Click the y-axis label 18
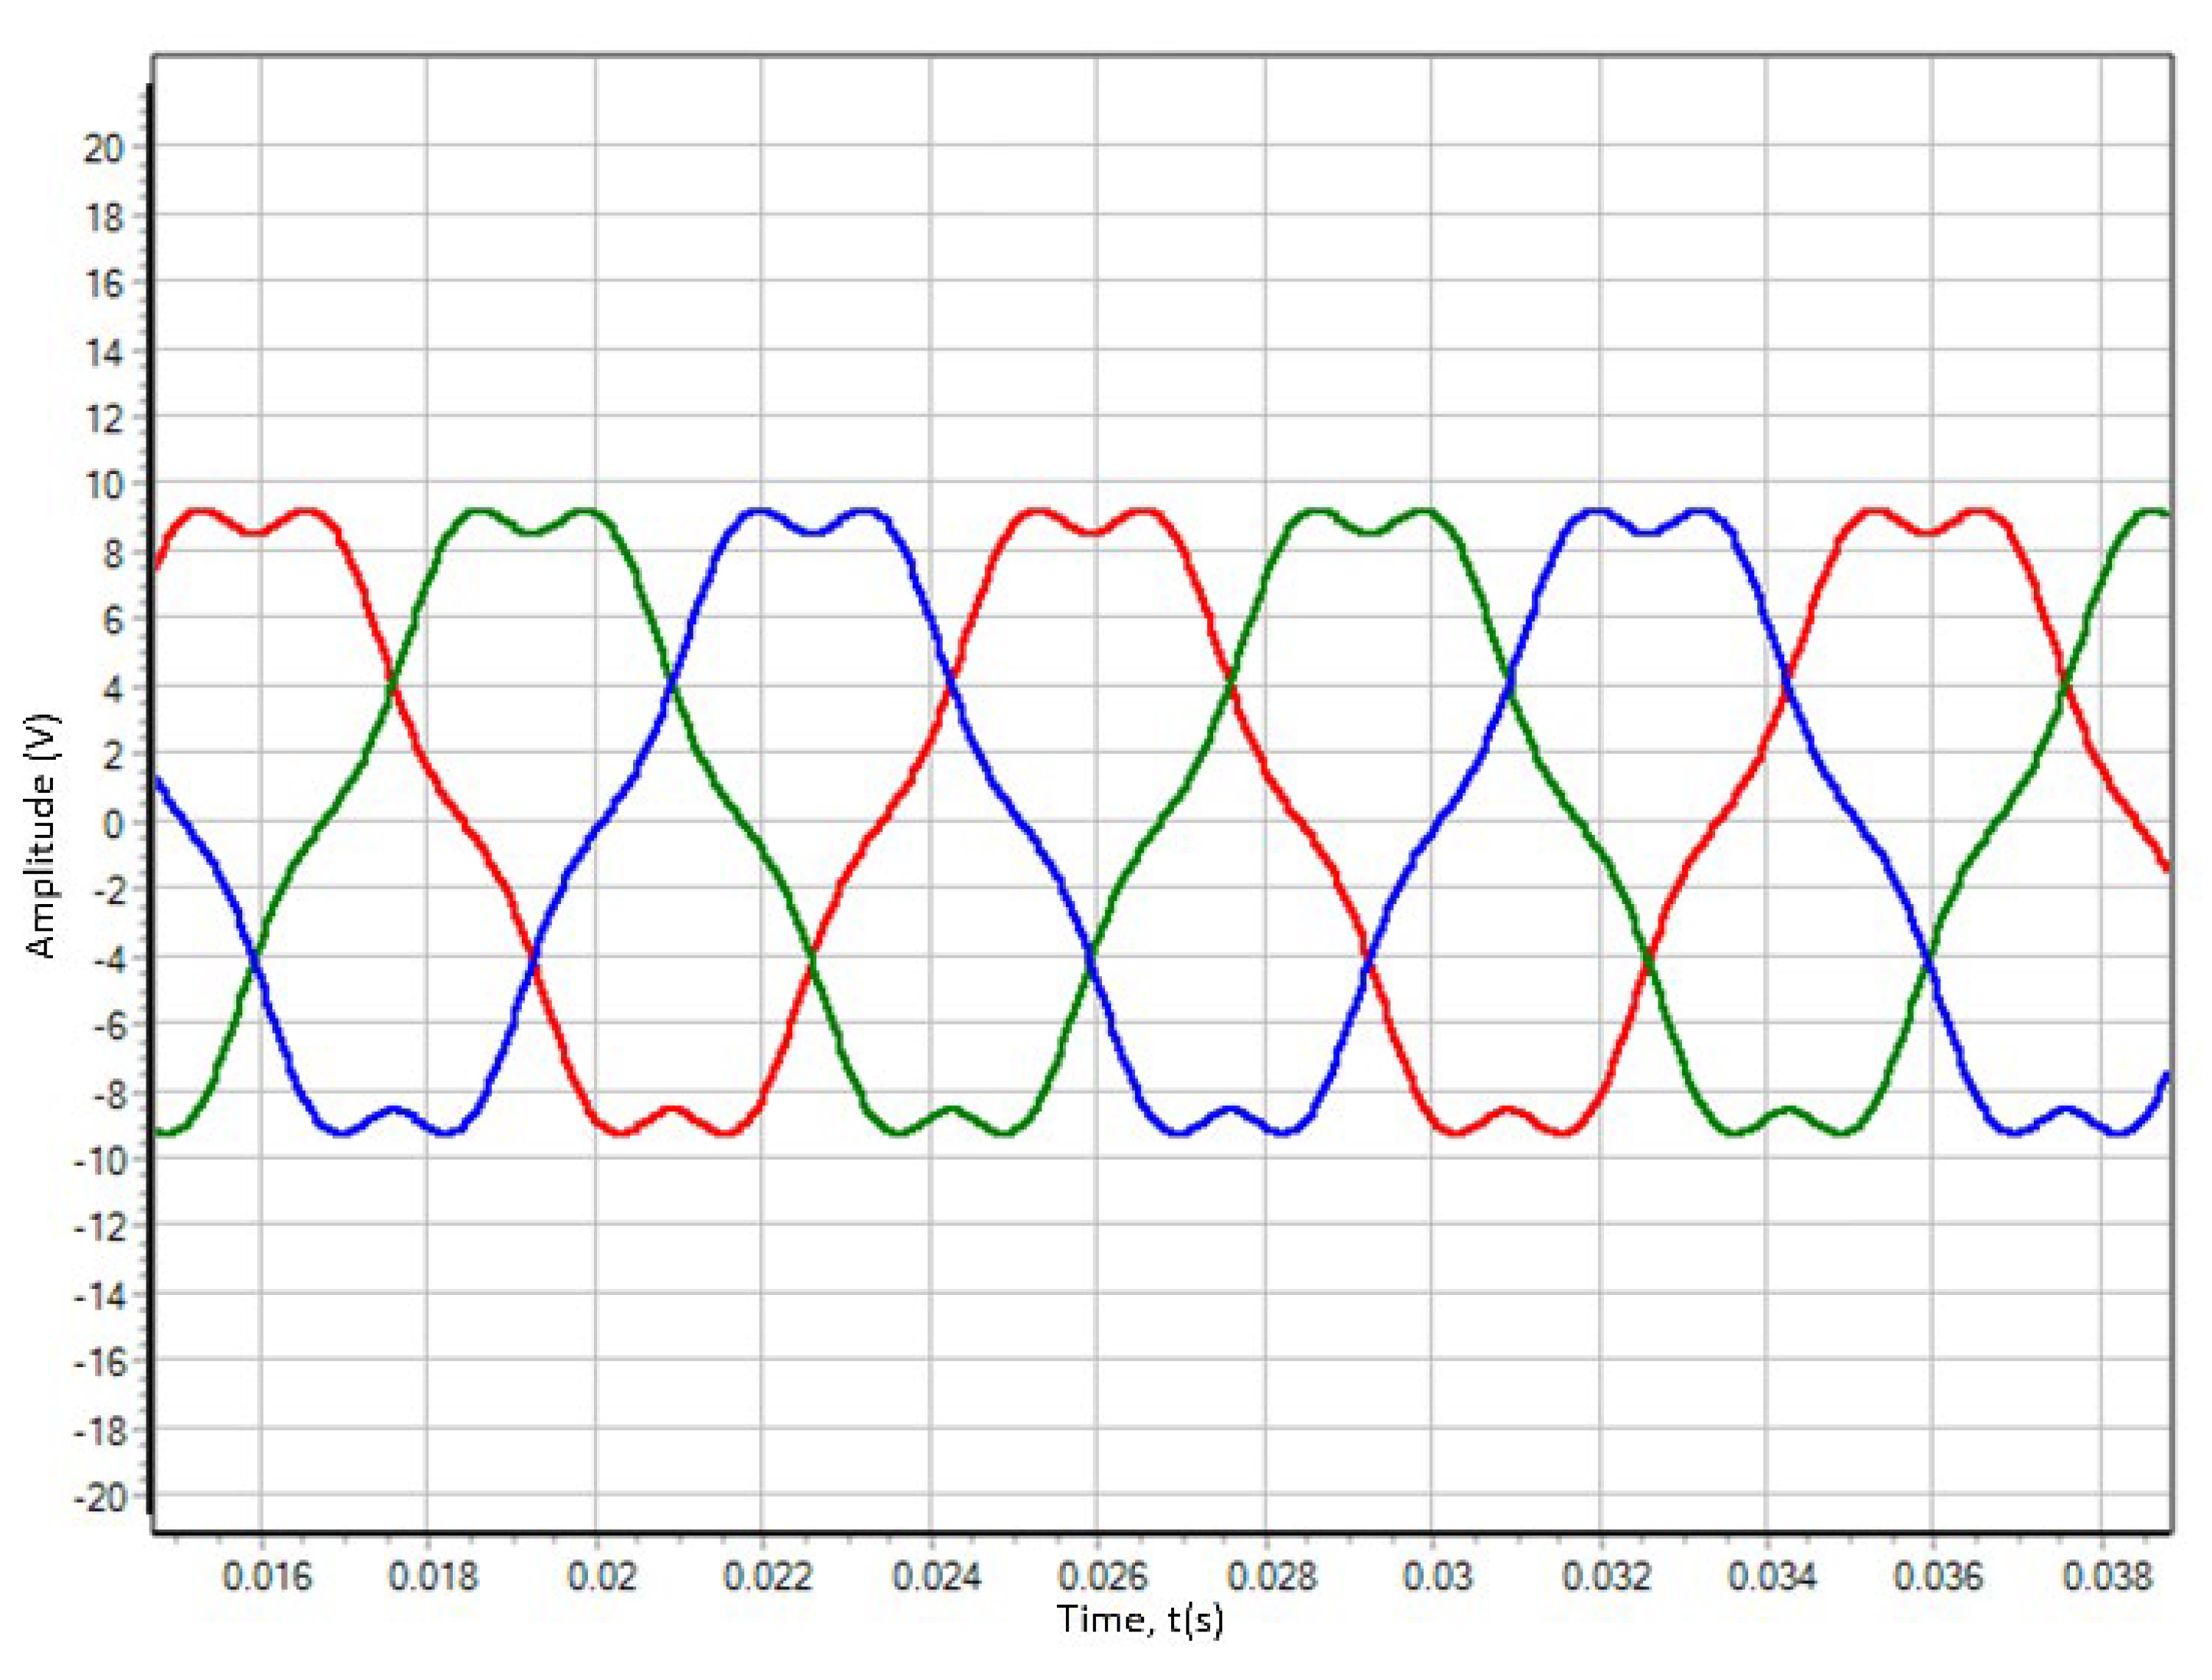2212x1680 pixels. click(x=104, y=217)
